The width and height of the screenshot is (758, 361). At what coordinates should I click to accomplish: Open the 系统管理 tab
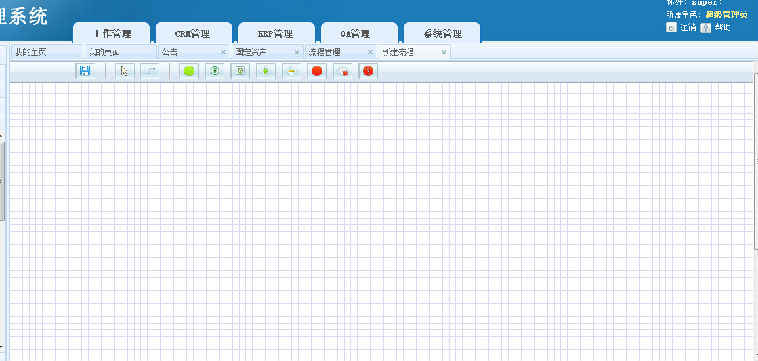(442, 33)
